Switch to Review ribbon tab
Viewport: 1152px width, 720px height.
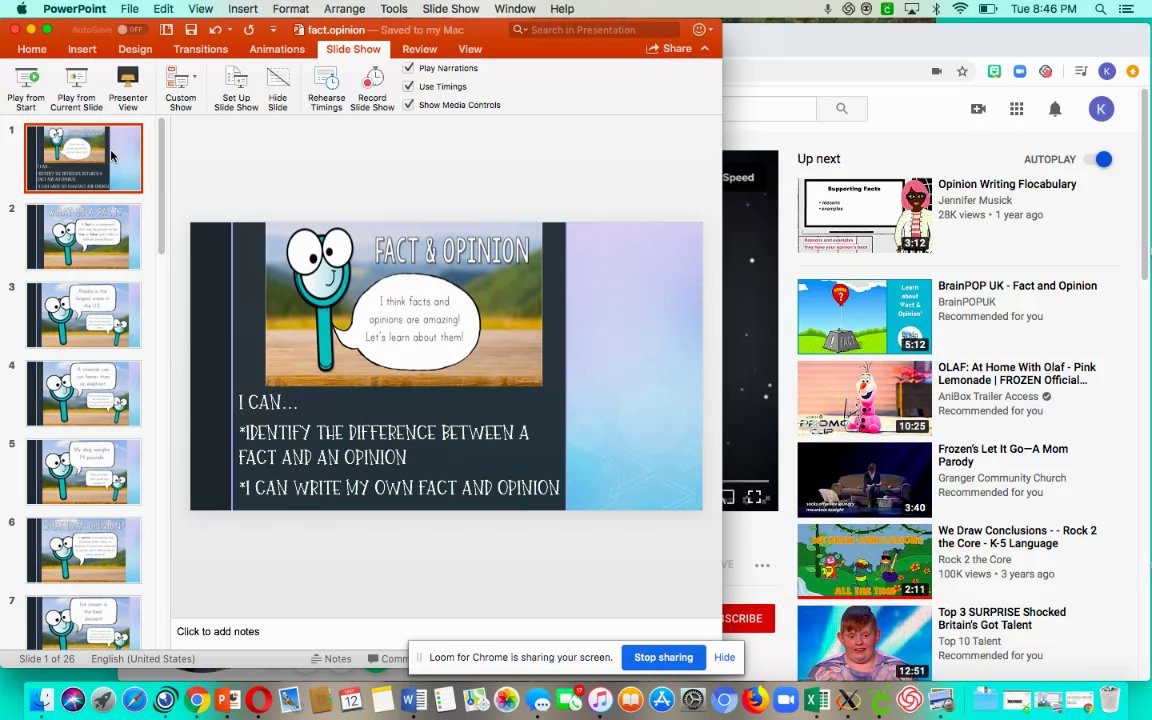[420, 48]
